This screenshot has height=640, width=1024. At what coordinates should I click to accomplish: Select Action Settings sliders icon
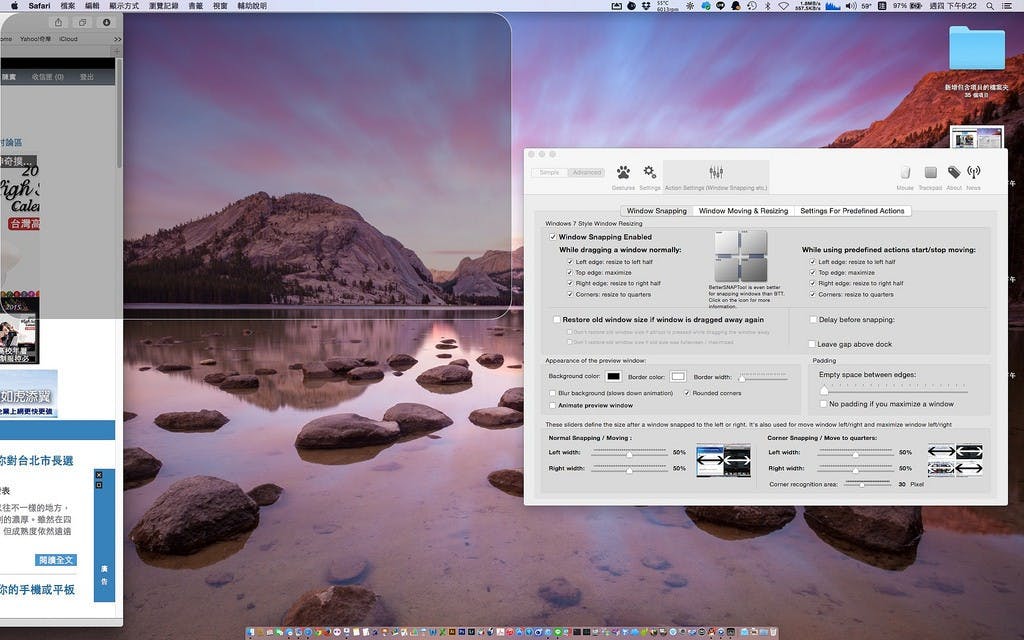click(x=716, y=172)
